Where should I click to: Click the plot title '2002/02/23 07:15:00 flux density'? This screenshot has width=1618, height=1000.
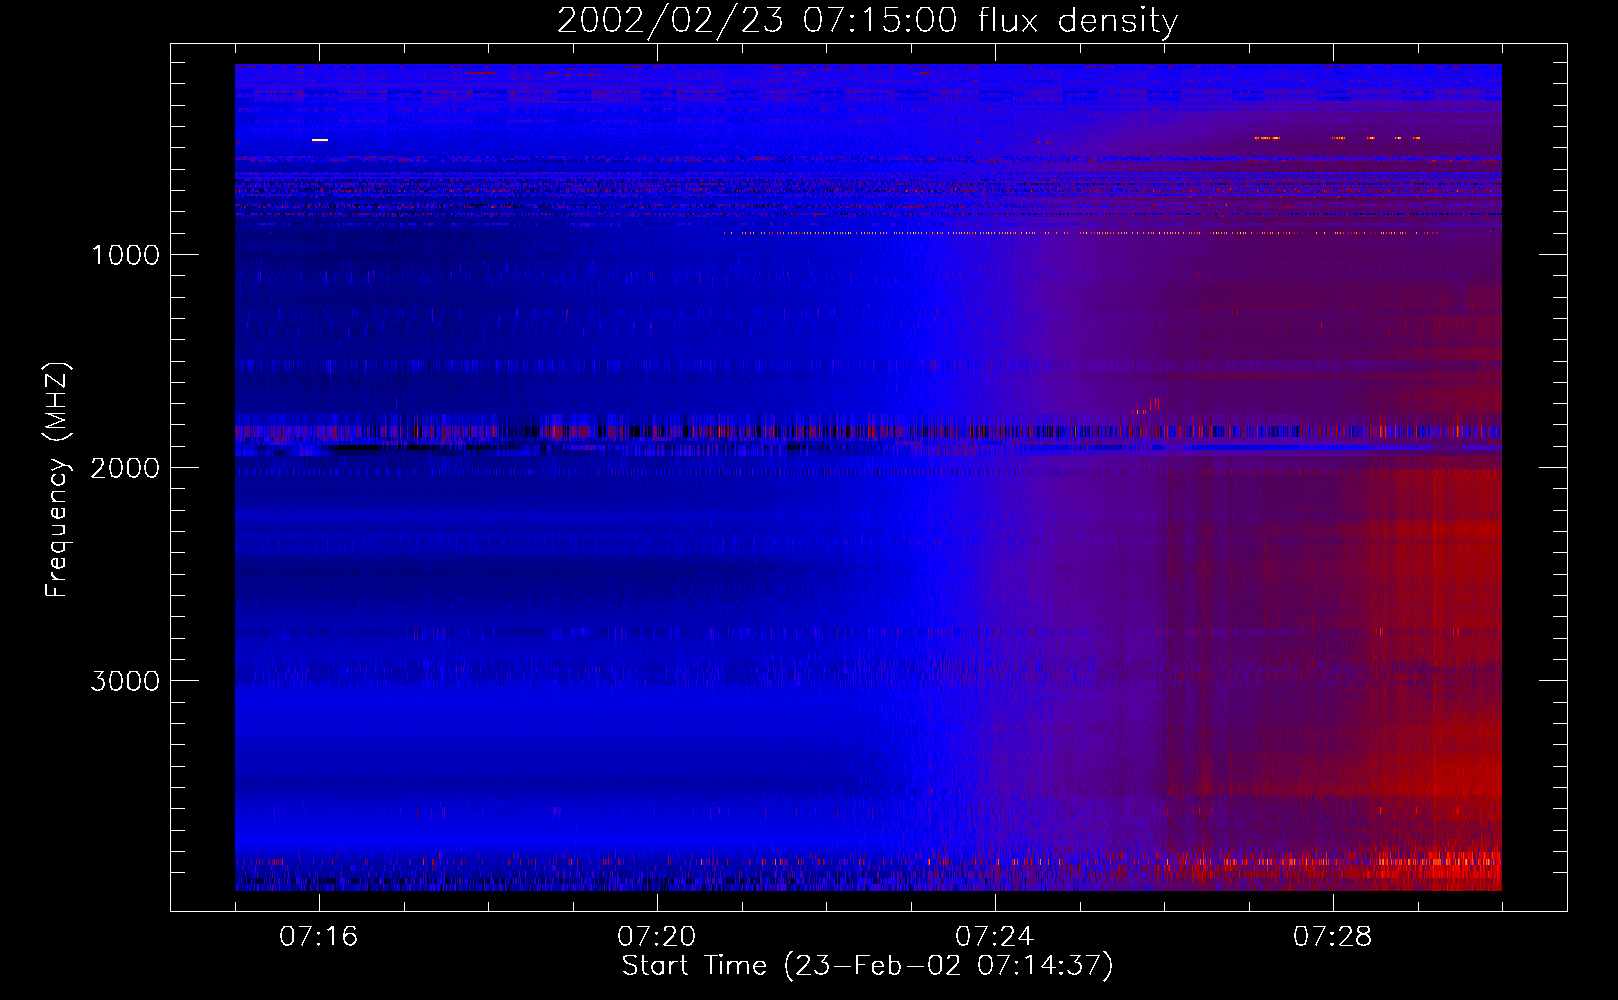click(x=867, y=21)
